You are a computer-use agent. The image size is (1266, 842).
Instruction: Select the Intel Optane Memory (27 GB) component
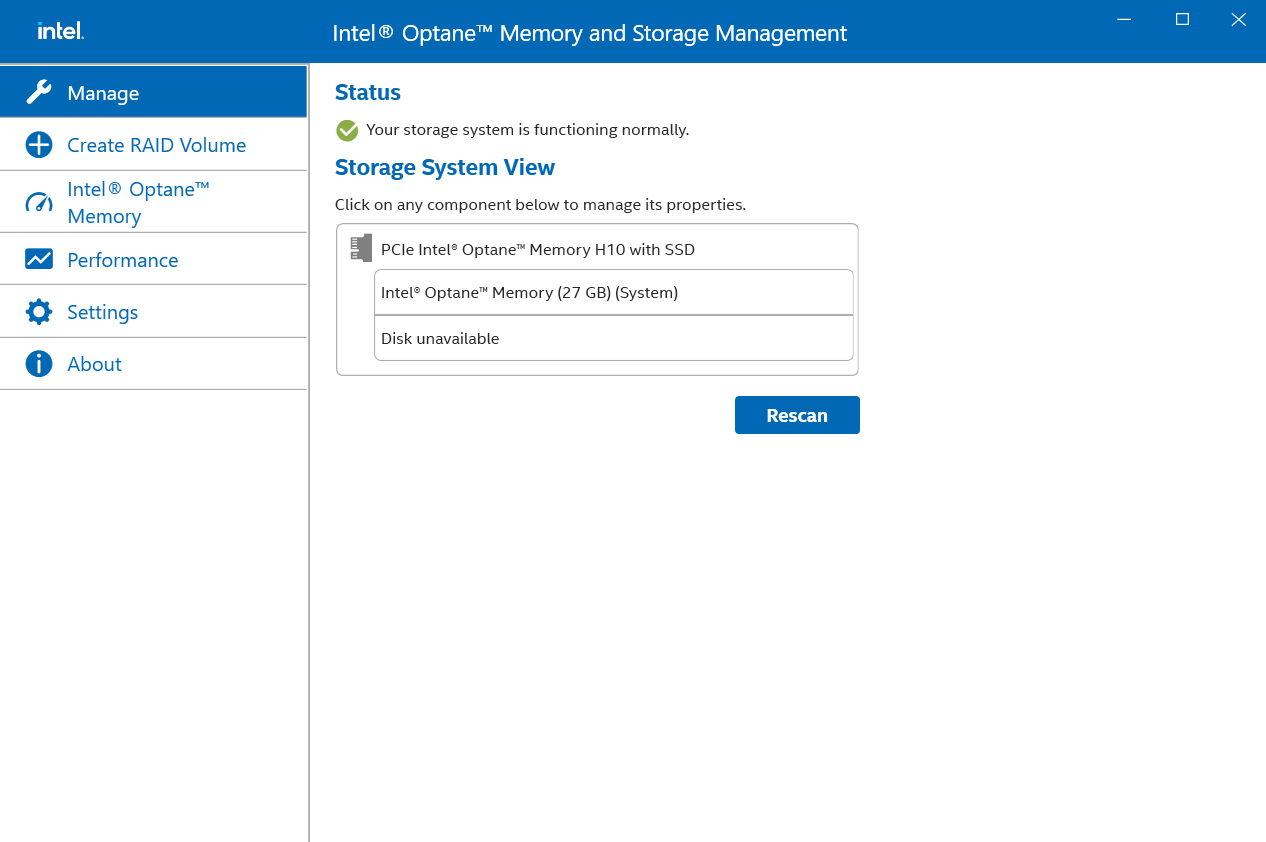[613, 292]
